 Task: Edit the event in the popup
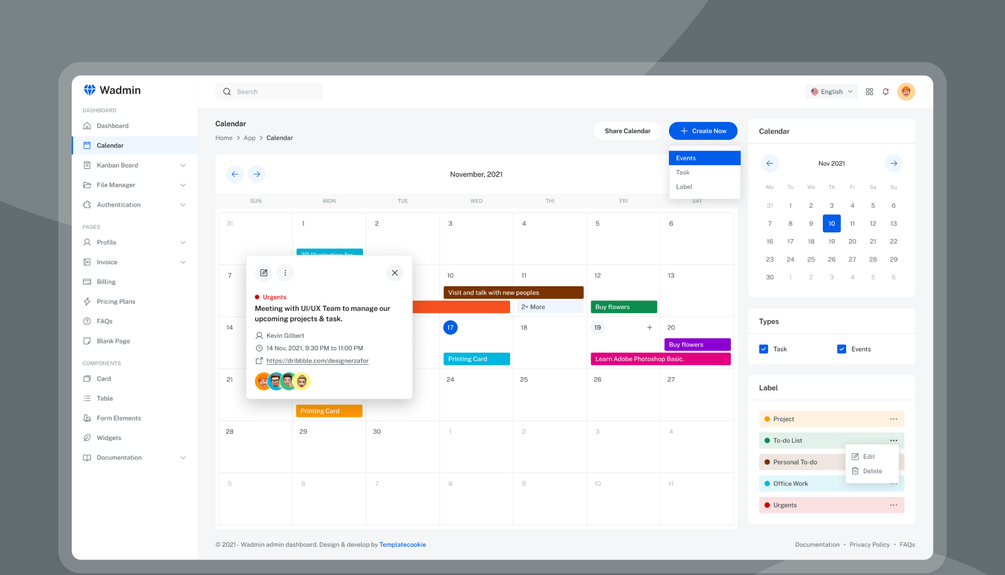pos(263,273)
